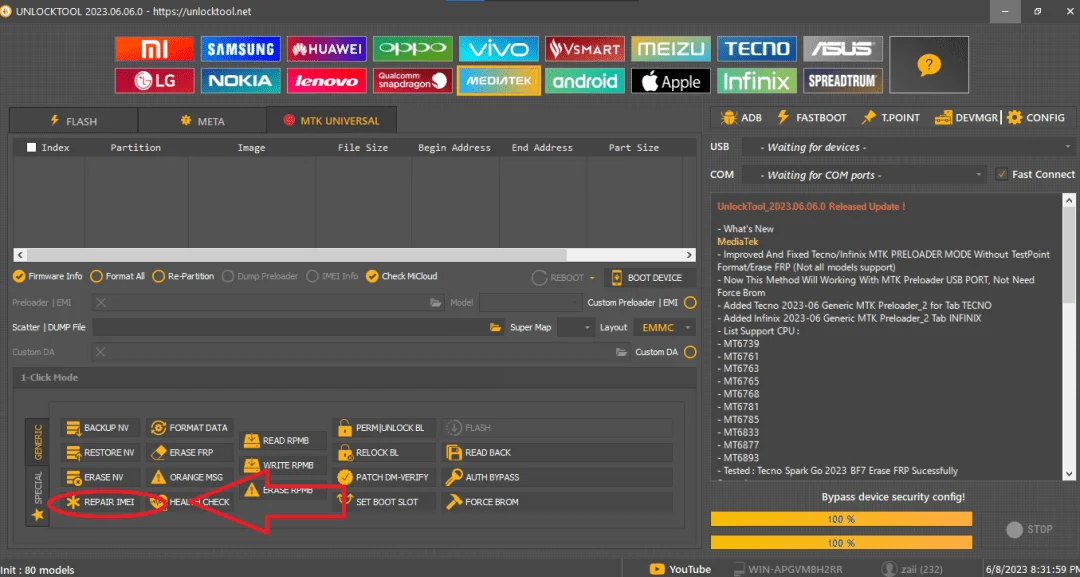Choose the Infinix brand tile
The height and width of the screenshot is (577, 1080).
(757, 81)
